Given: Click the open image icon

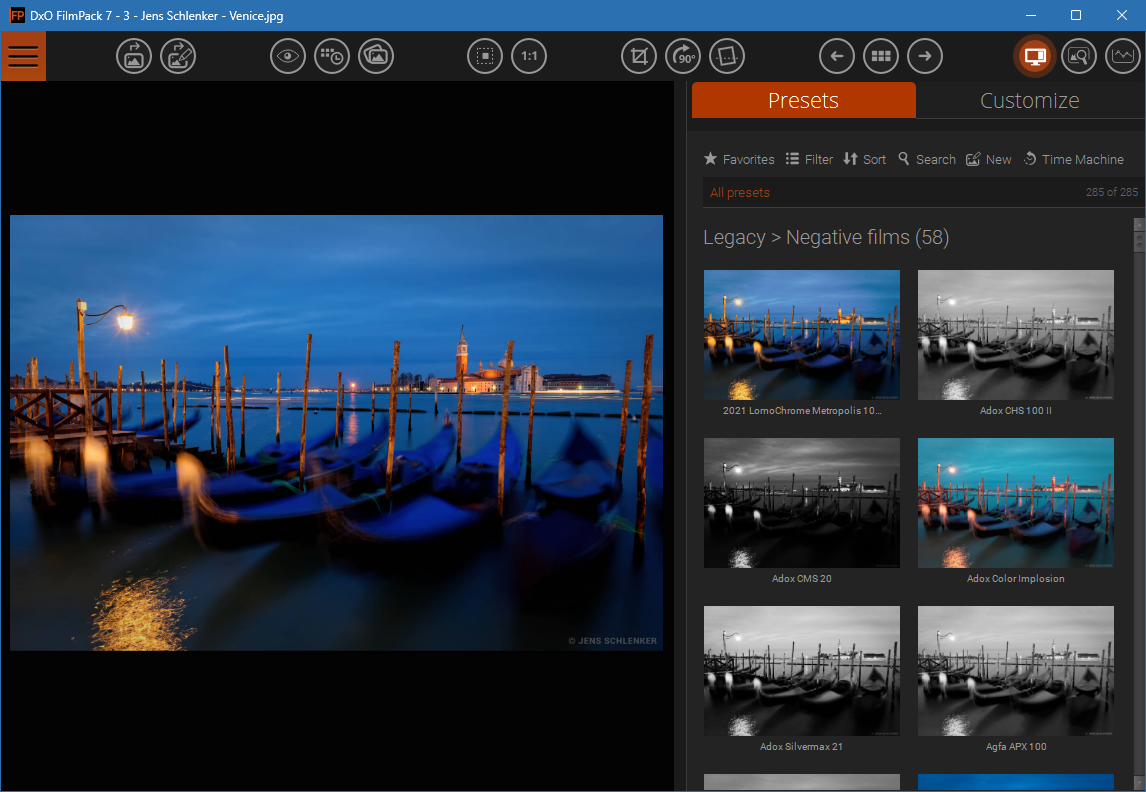Looking at the screenshot, I should pyautogui.click(x=134, y=56).
